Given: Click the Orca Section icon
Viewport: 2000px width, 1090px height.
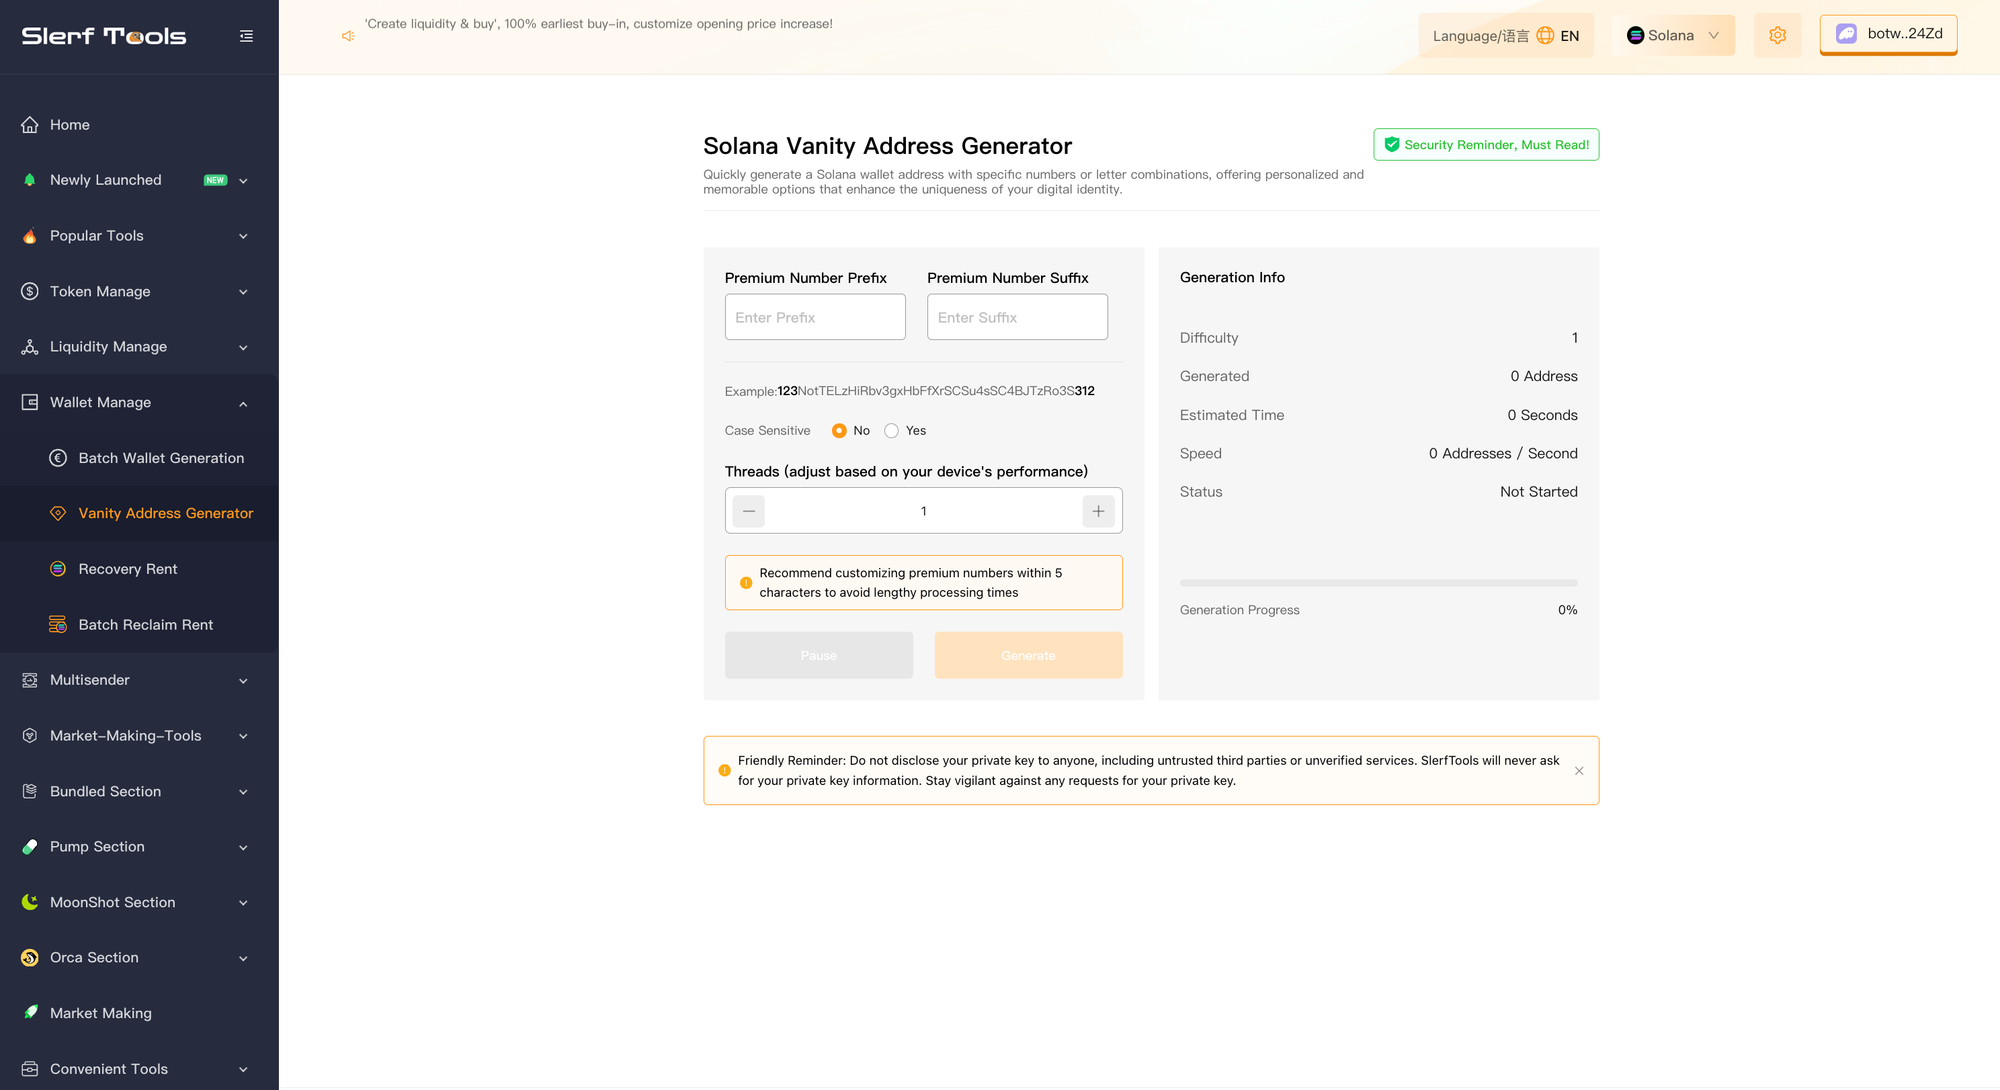Looking at the screenshot, I should coord(30,958).
